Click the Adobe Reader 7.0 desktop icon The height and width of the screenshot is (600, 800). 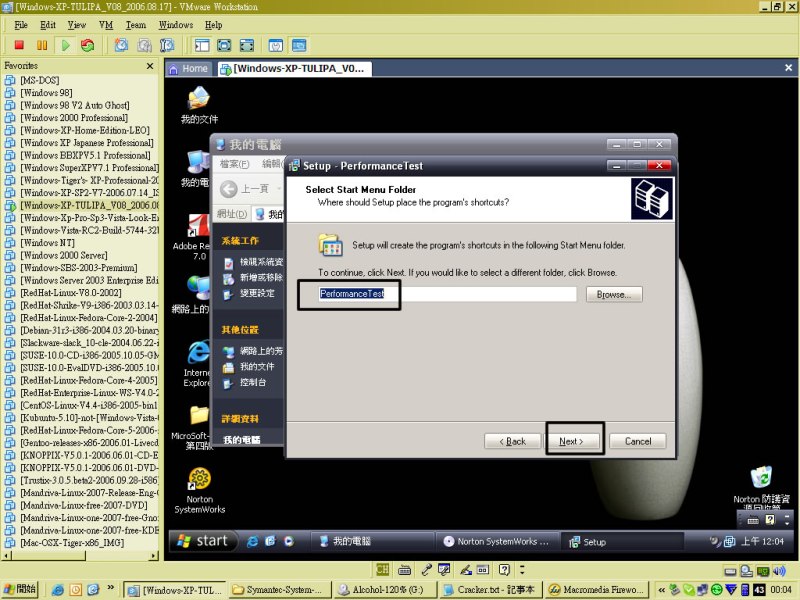(192, 238)
